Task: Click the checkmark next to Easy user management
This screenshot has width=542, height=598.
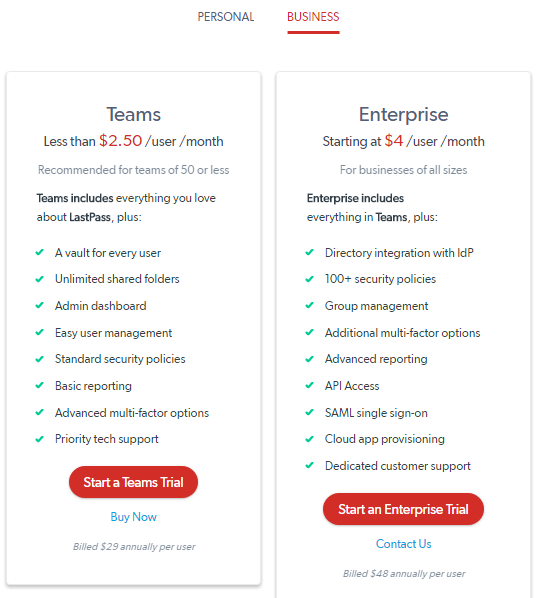Action: pyautogui.click(x=40, y=332)
